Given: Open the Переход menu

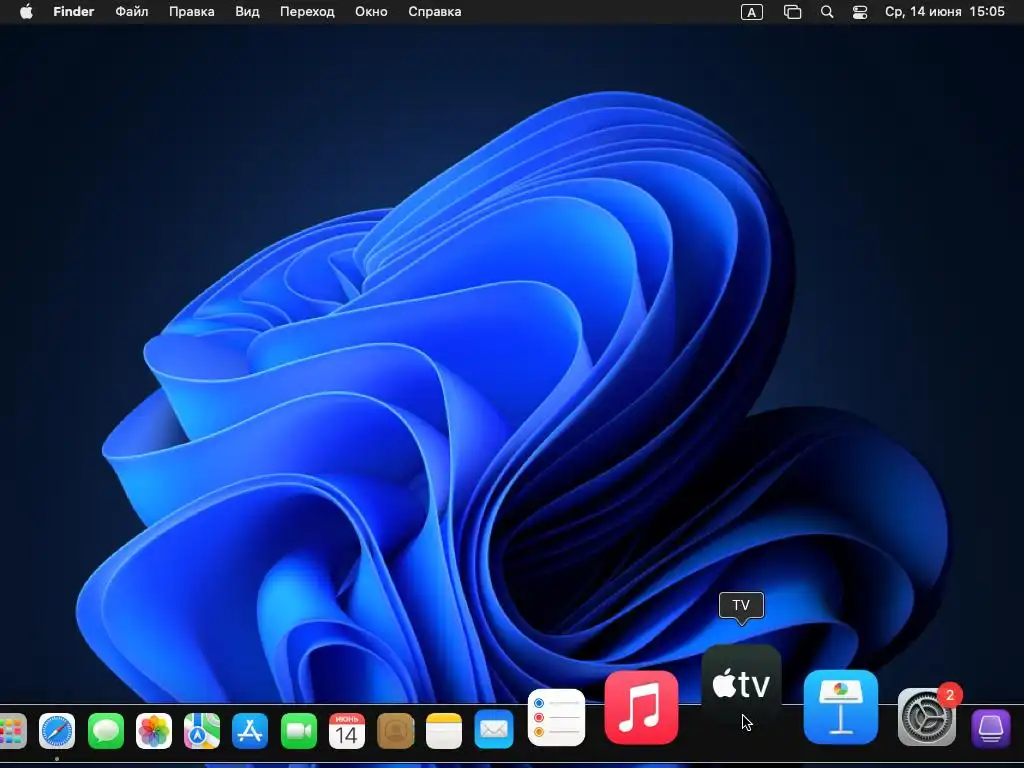Looking at the screenshot, I should [x=307, y=12].
